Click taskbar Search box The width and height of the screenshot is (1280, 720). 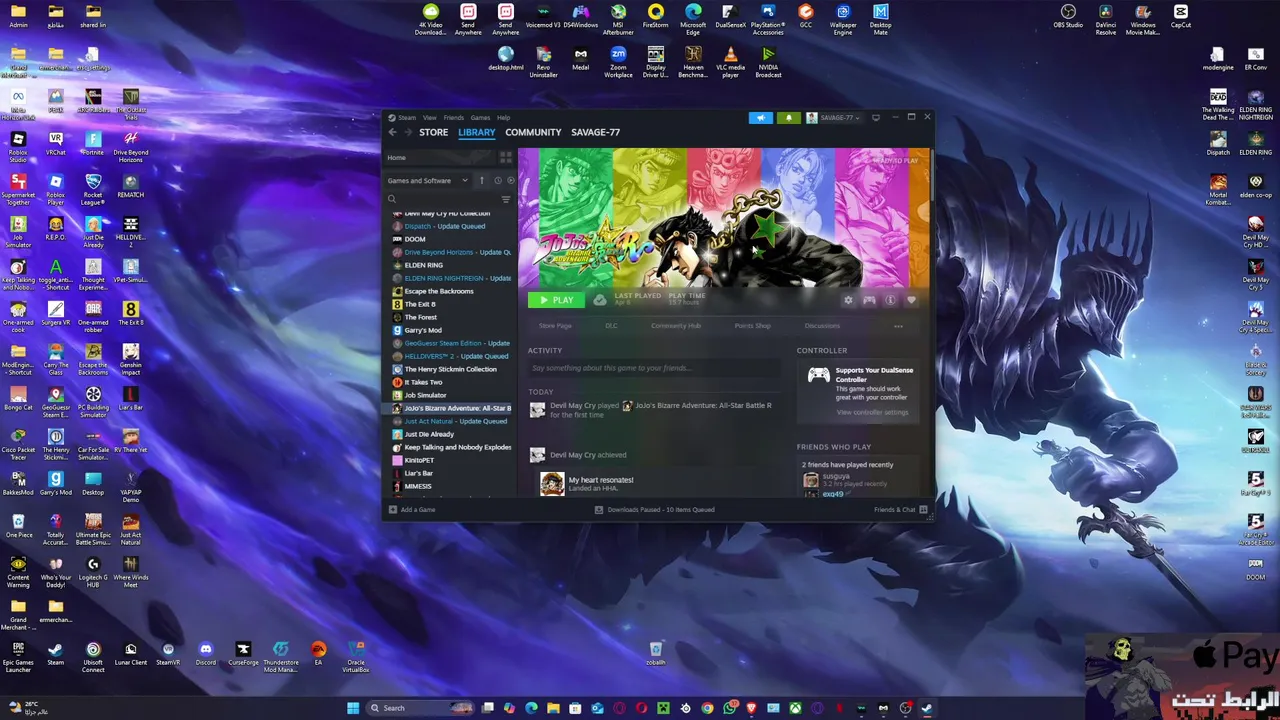click(x=420, y=708)
